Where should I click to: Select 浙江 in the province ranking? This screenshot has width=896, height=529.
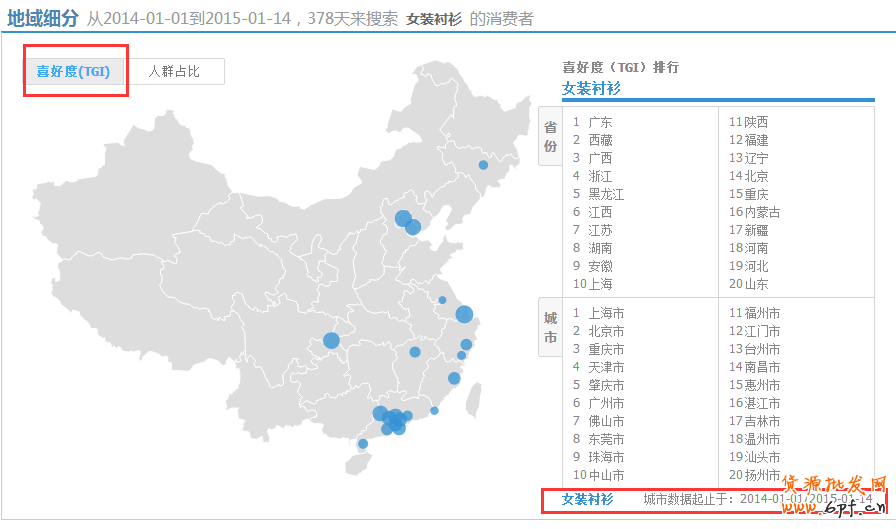(600, 176)
